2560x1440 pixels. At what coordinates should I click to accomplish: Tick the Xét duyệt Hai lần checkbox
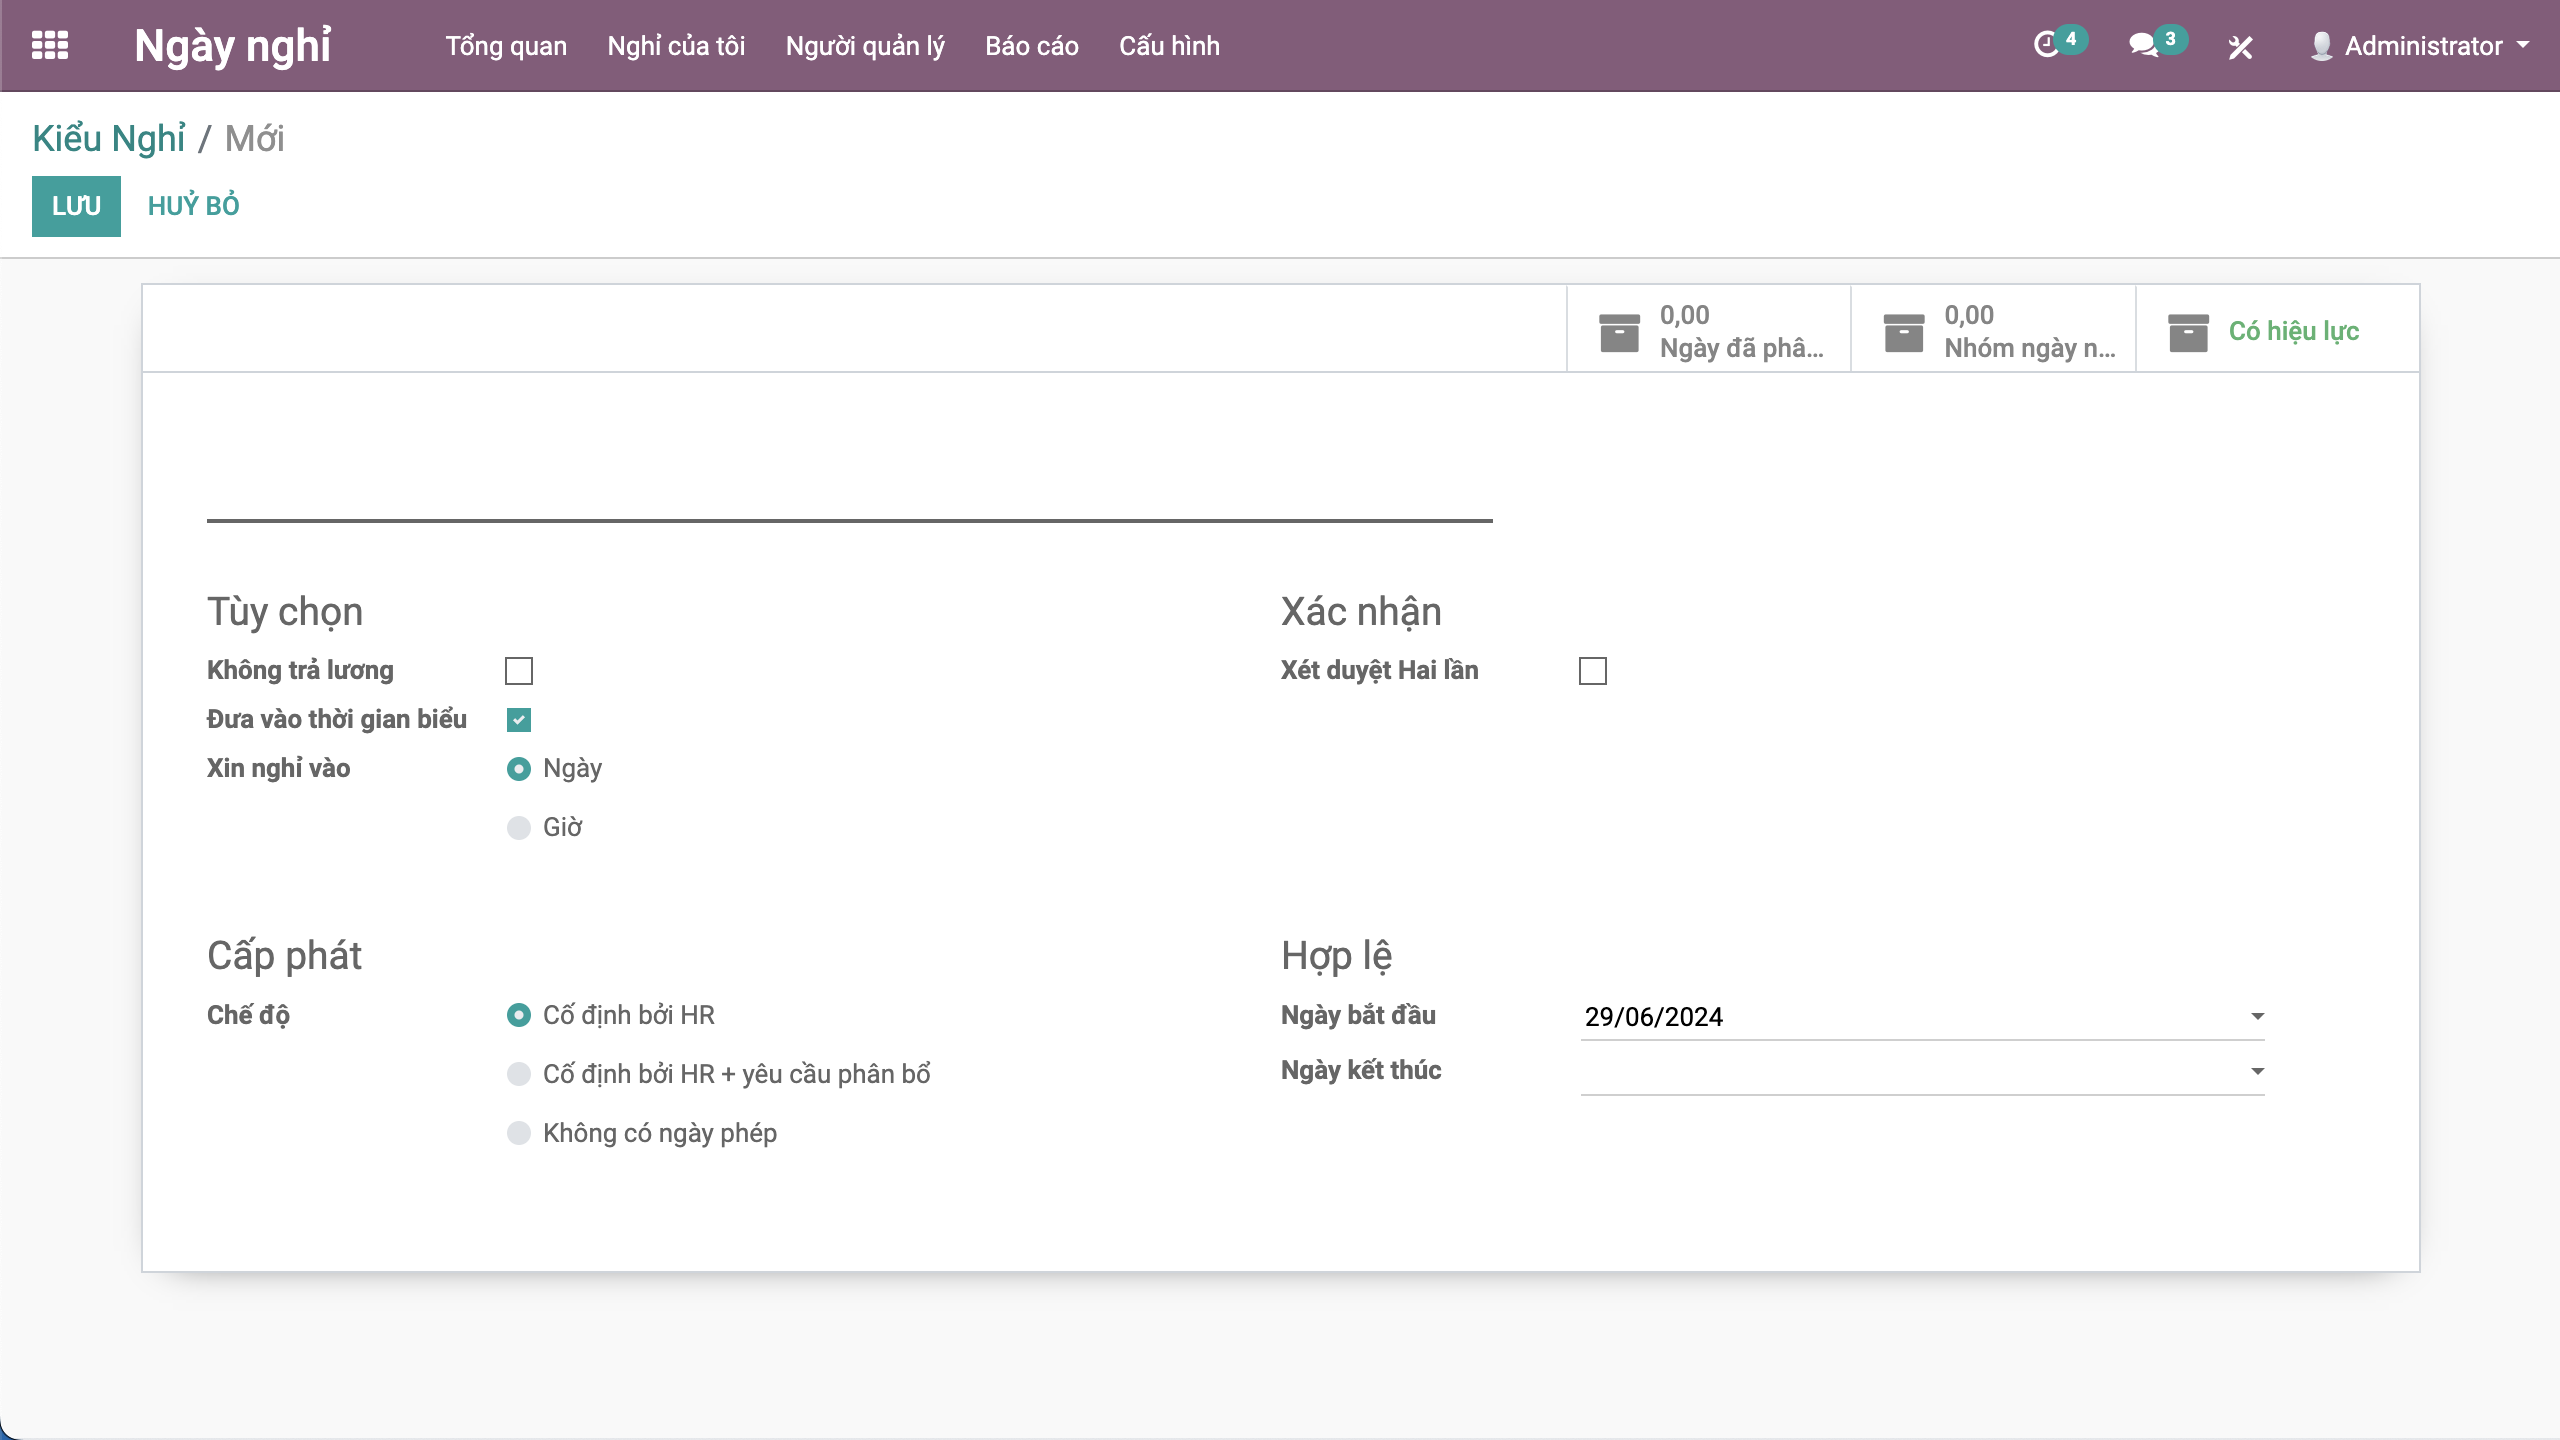[x=1592, y=670]
